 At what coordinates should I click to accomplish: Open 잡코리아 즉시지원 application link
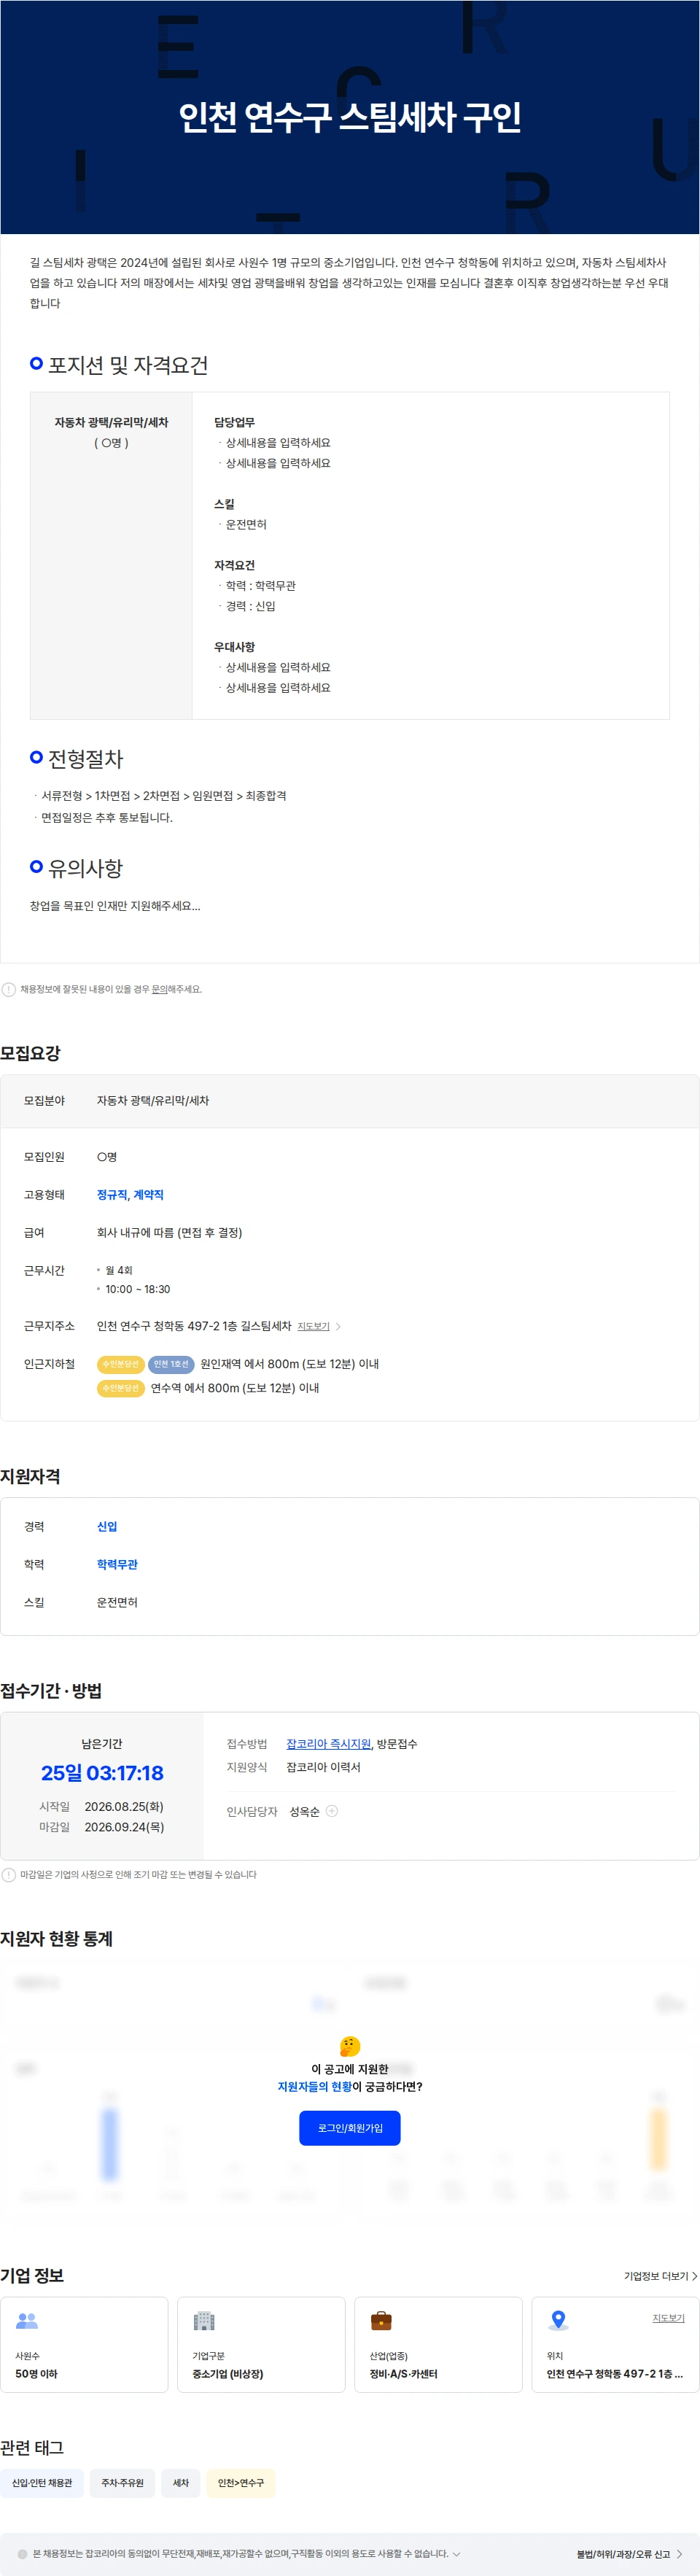pos(328,1744)
